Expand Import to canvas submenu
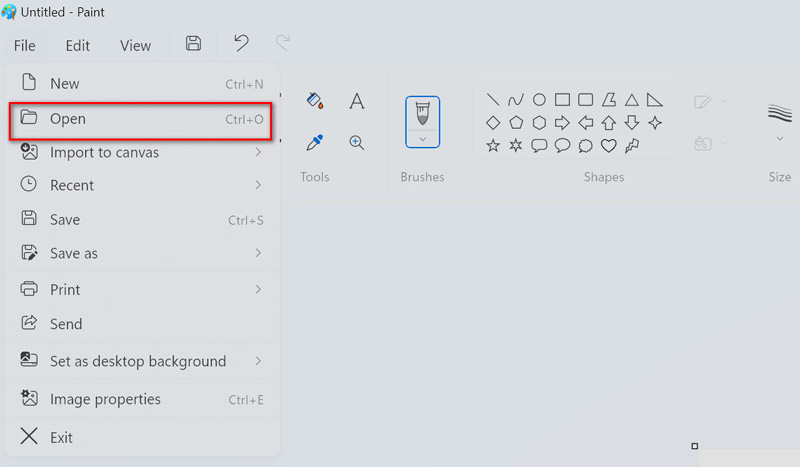800x467 pixels. (142, 152)
